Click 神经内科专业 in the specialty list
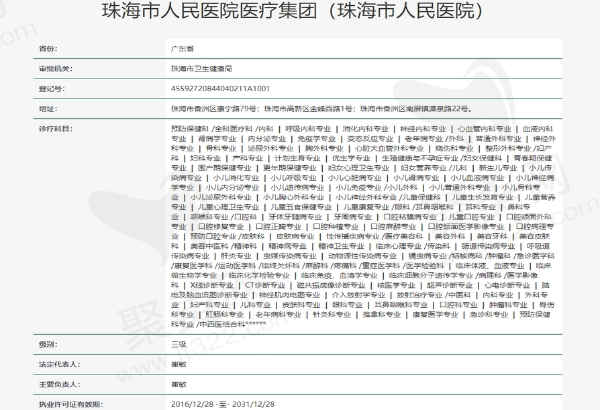Viewport: 600px width, 410px height. [423, 129]
